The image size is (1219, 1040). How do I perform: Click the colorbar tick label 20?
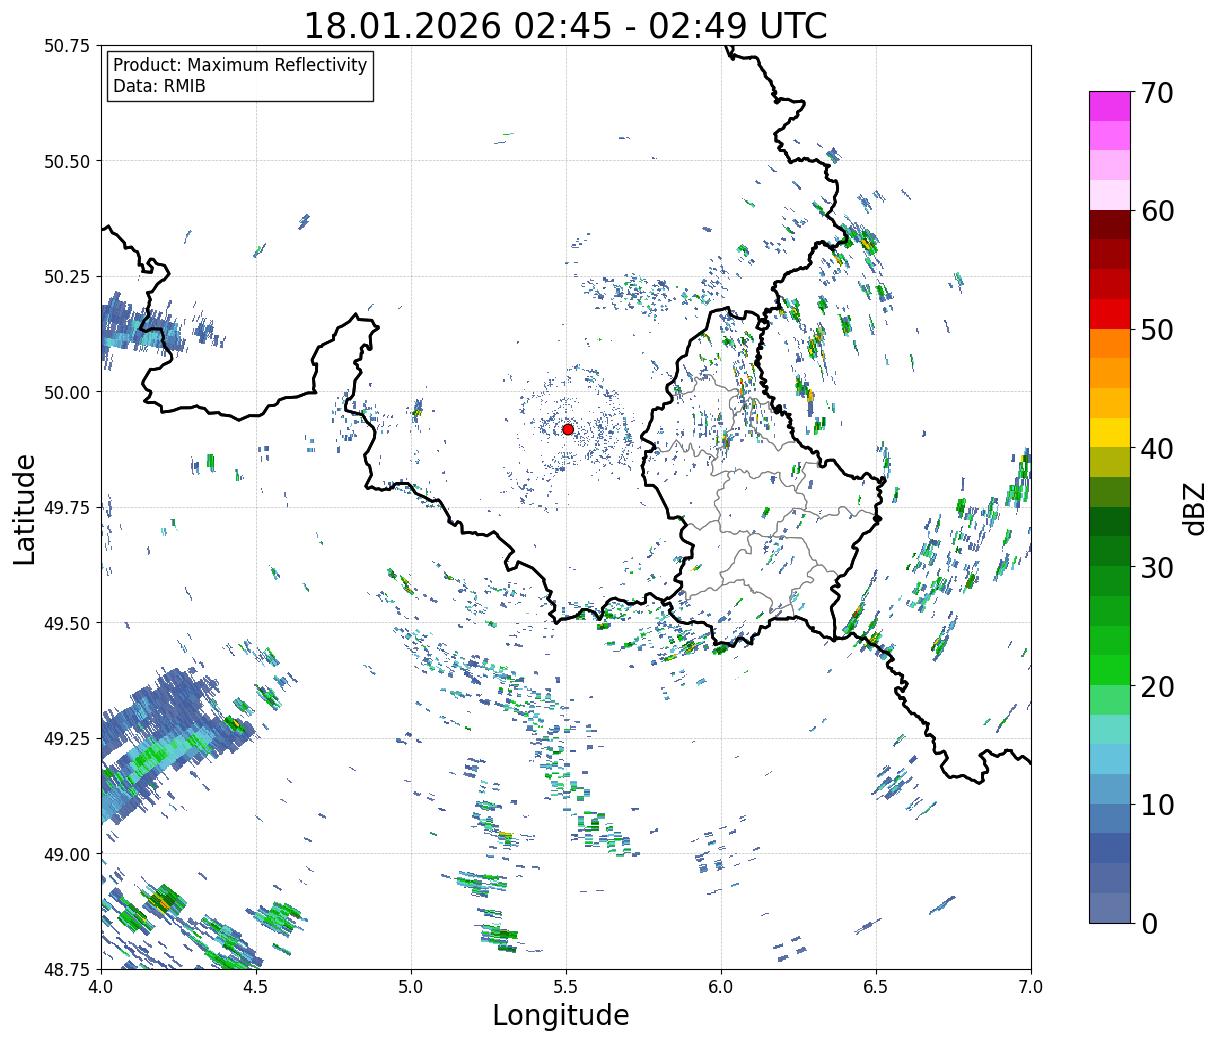coord(1156,687)
